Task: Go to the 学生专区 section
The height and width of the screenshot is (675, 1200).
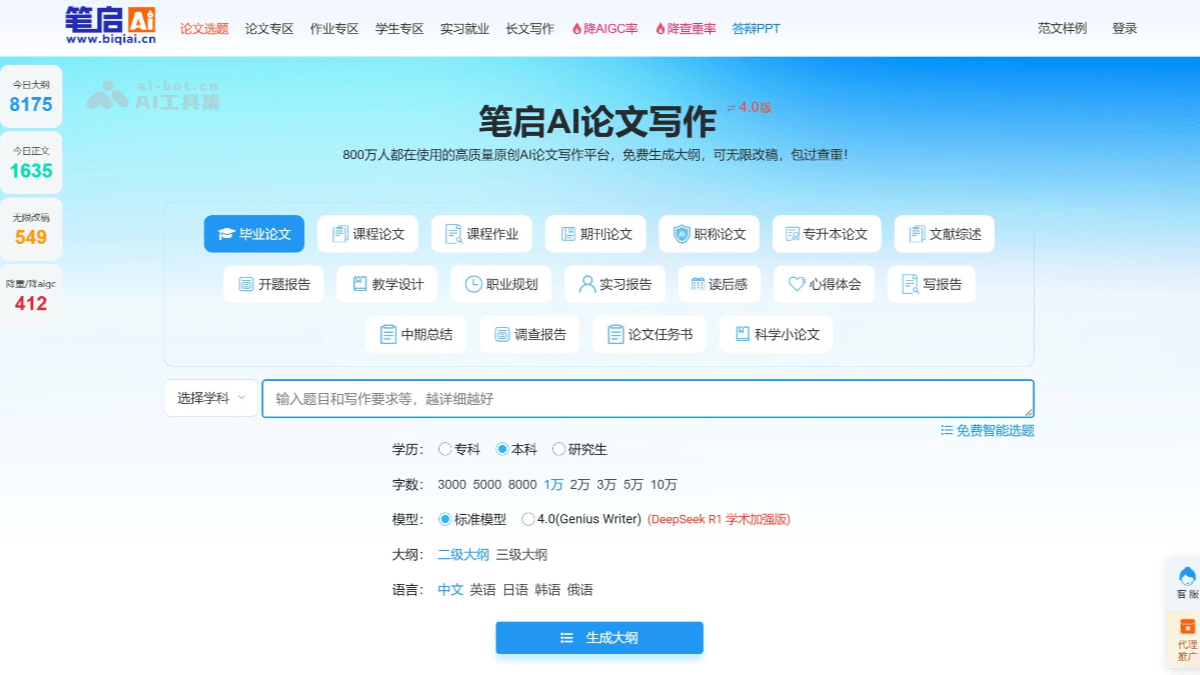Action: [x=399, y=29]
